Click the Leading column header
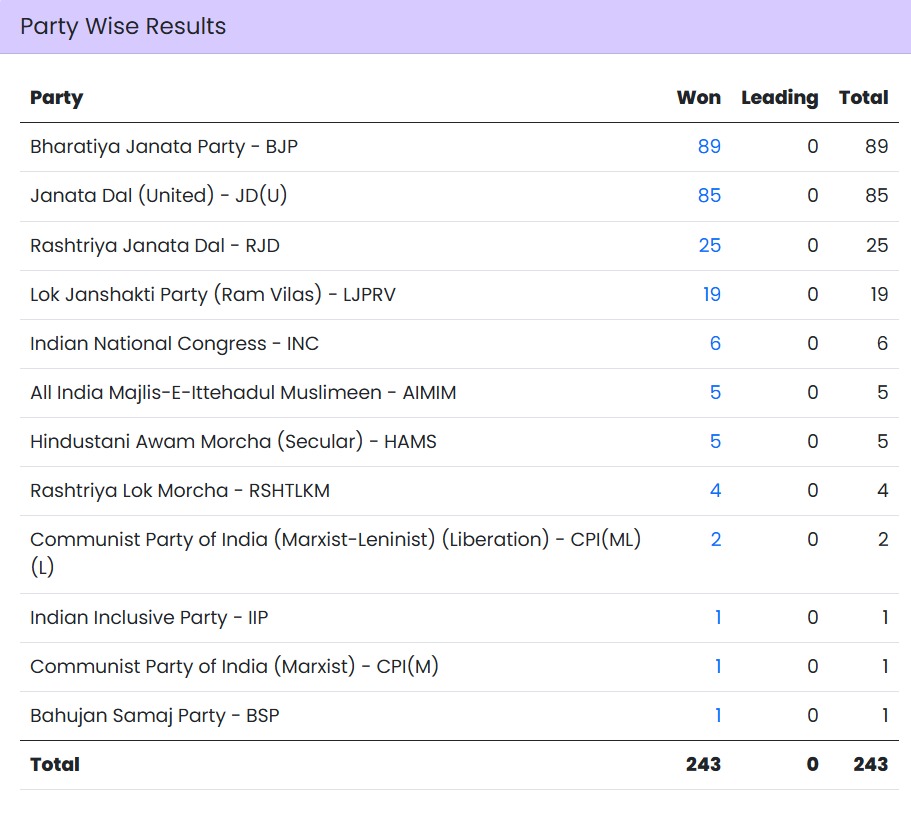Viewport: 911px width, 823px height. [779, 98]
